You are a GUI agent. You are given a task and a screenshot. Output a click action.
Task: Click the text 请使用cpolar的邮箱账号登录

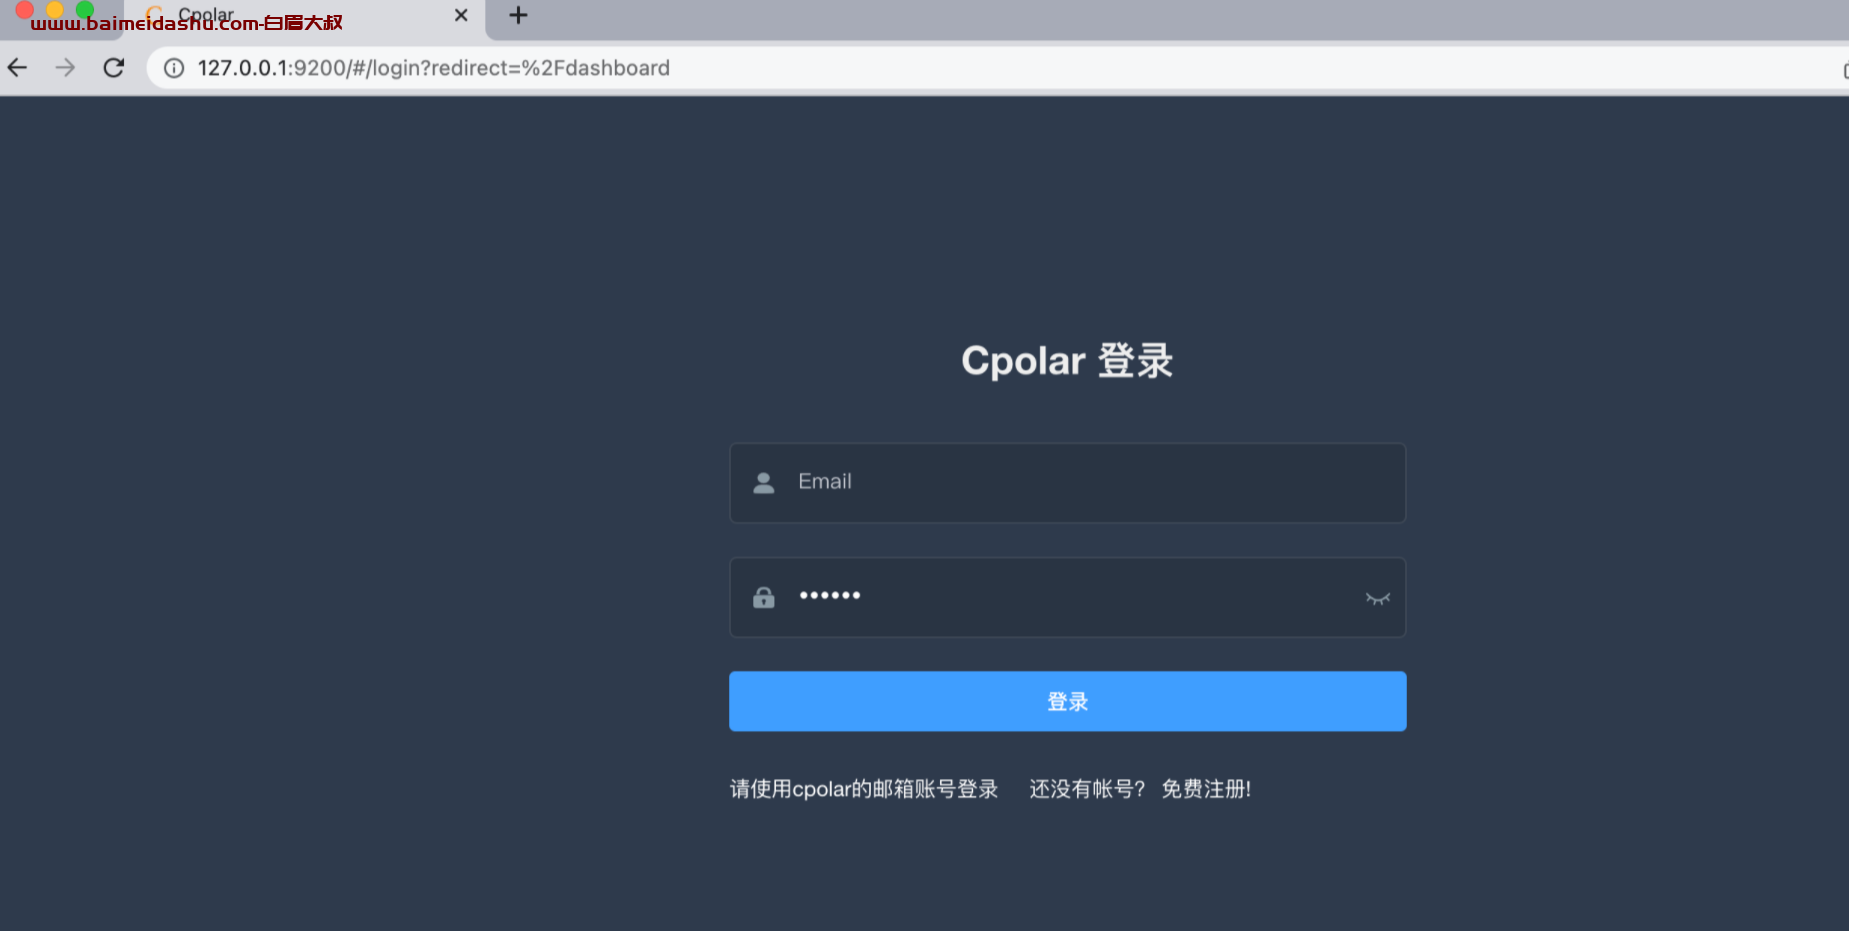pos(864,789)
